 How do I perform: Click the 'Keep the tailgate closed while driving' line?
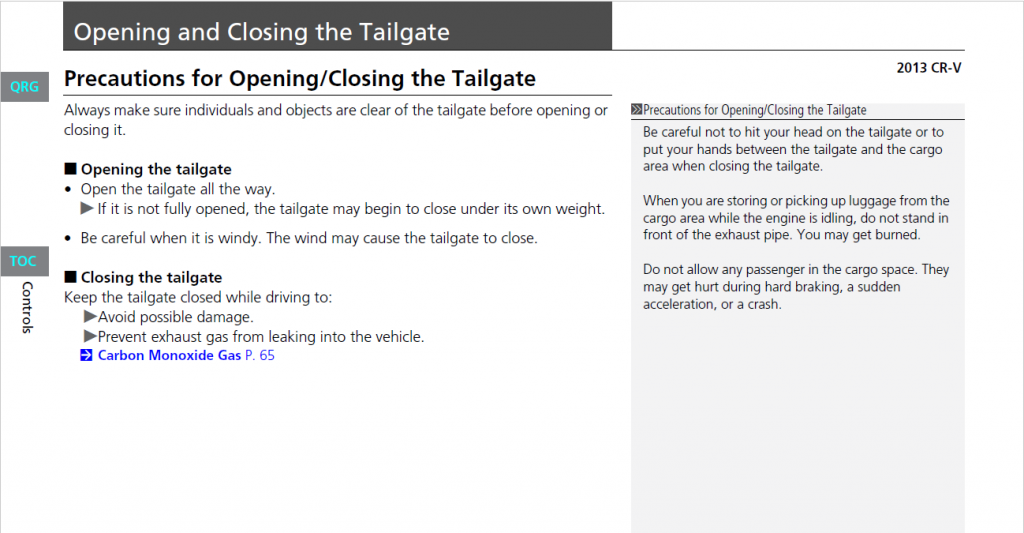(197, 297)
